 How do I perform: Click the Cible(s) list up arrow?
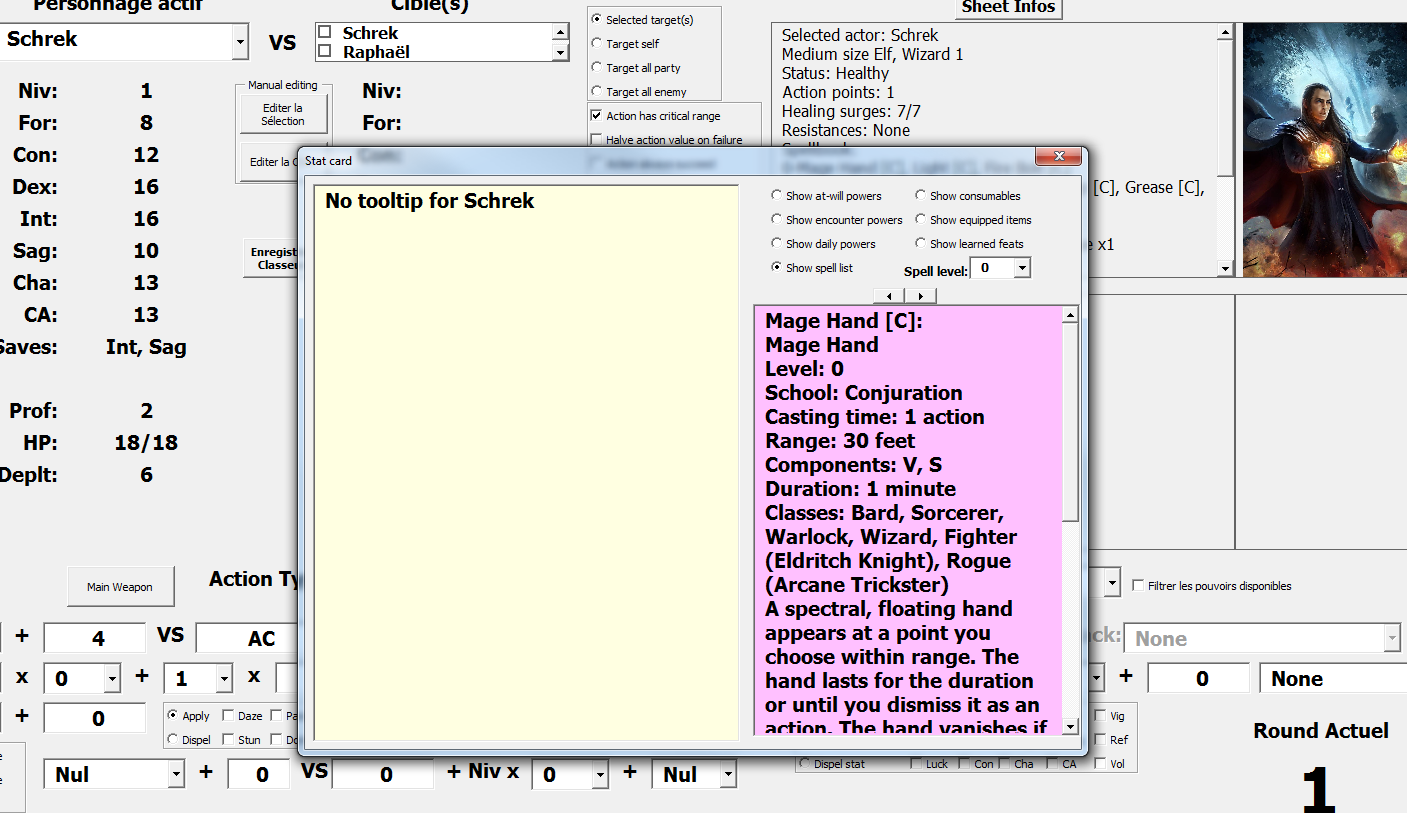(x=560, y=33)
